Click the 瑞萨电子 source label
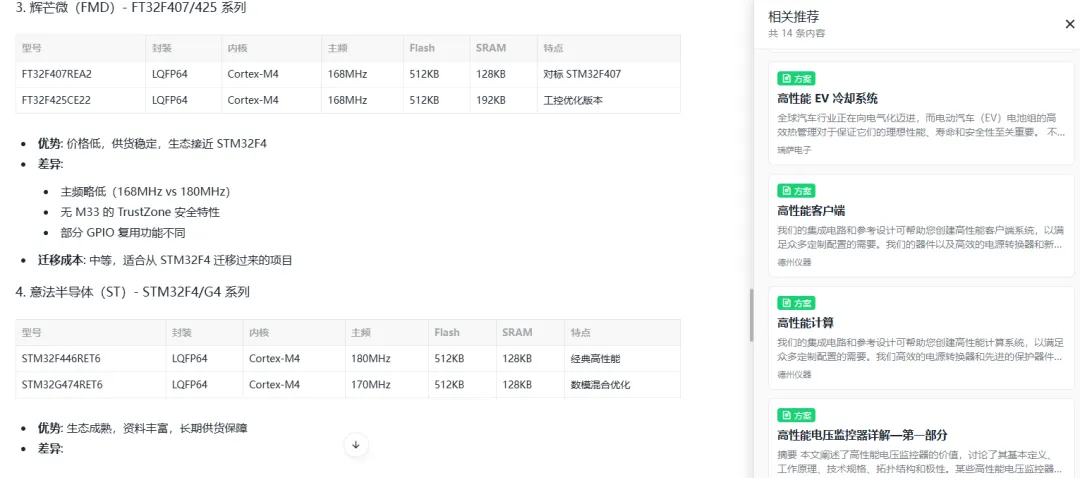The height and width of the screenshot is (478, 1080). click(794, 150)
